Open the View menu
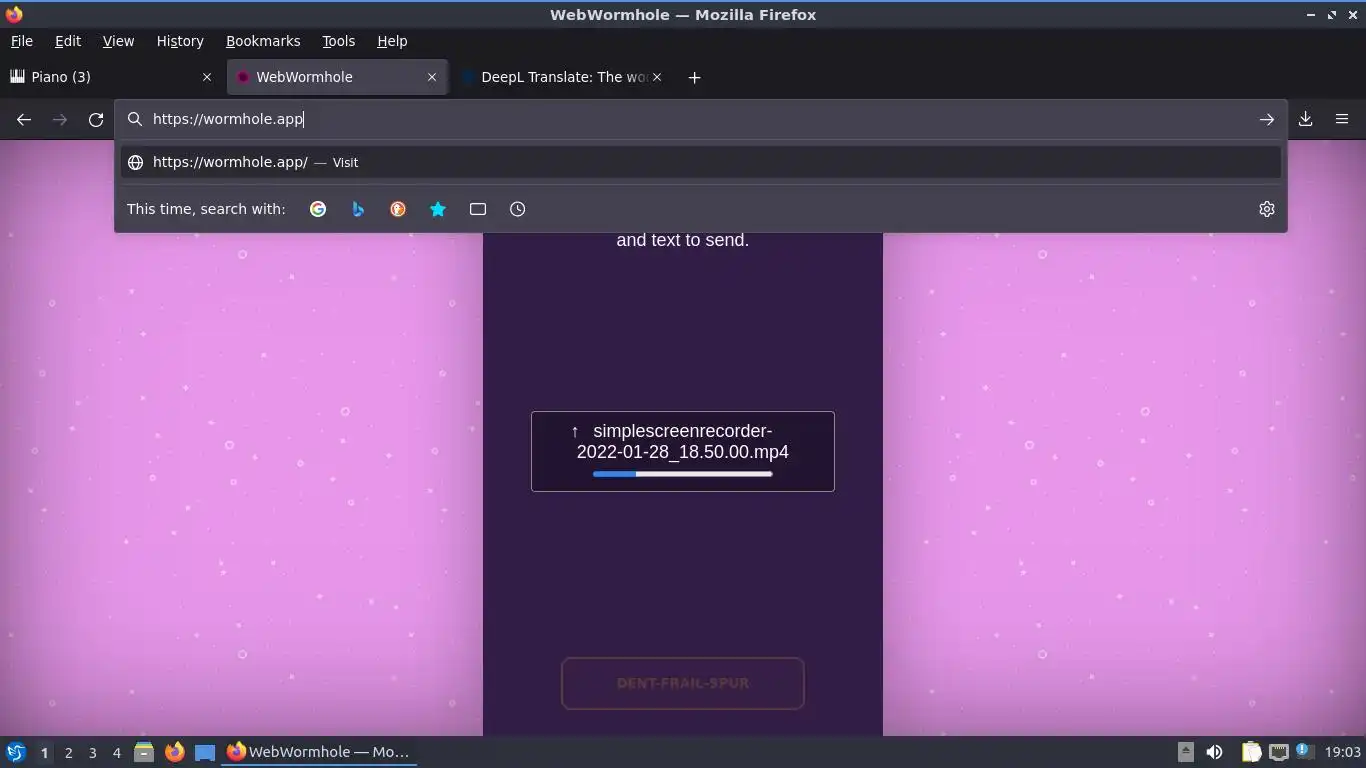 [118, 41]
